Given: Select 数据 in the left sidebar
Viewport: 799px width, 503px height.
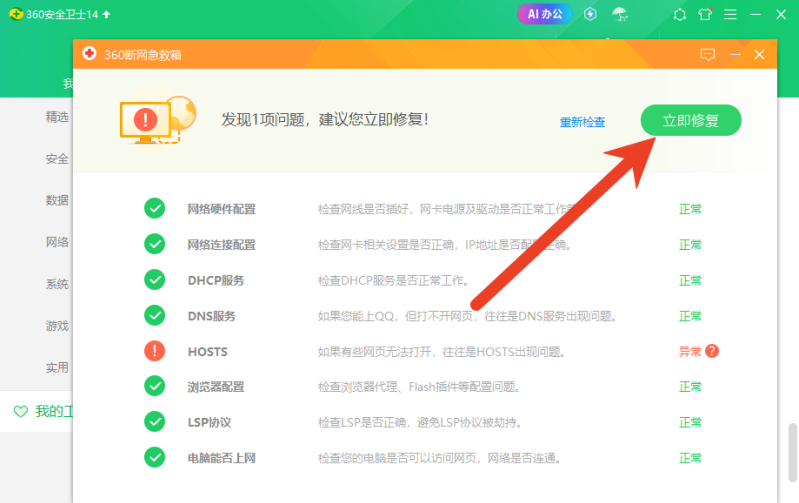Looking at the screenshot, I should [57, 200].
